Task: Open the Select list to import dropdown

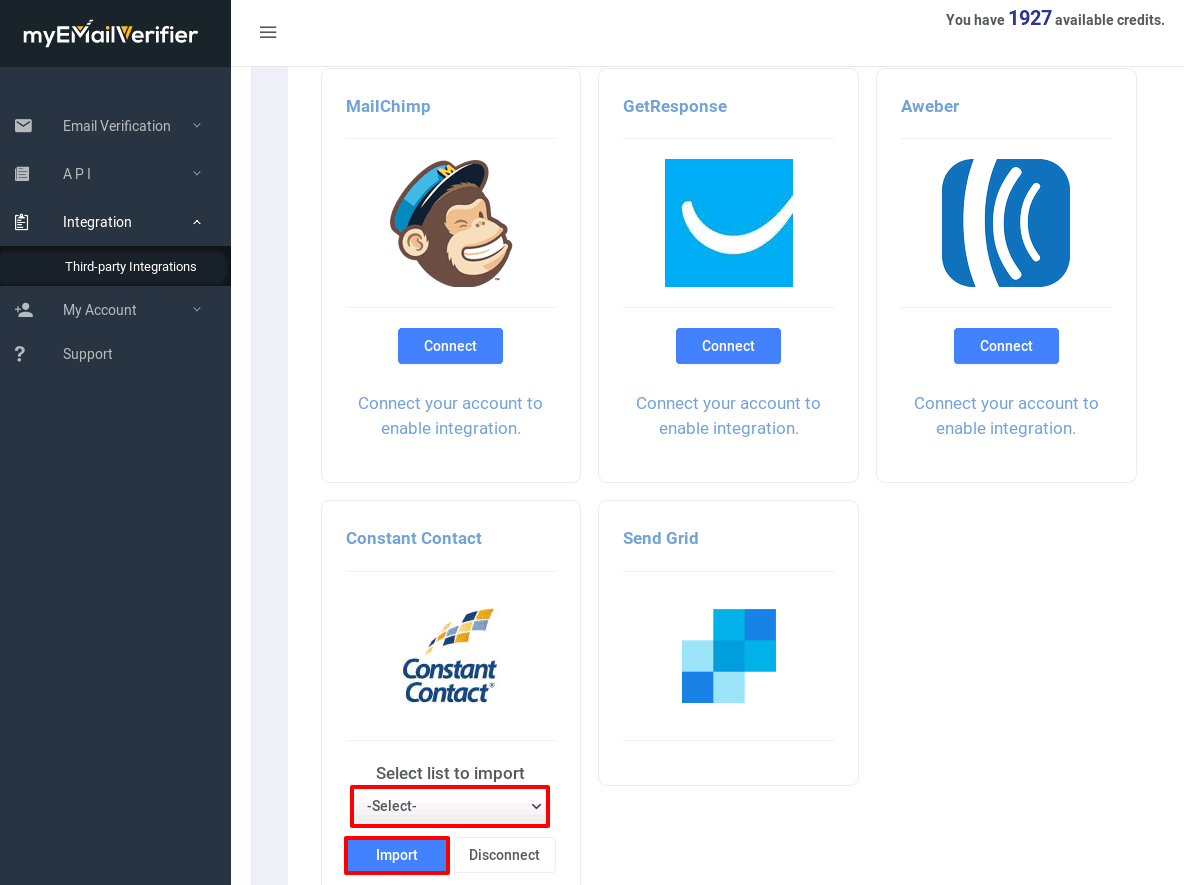Action: click(450, 806)
